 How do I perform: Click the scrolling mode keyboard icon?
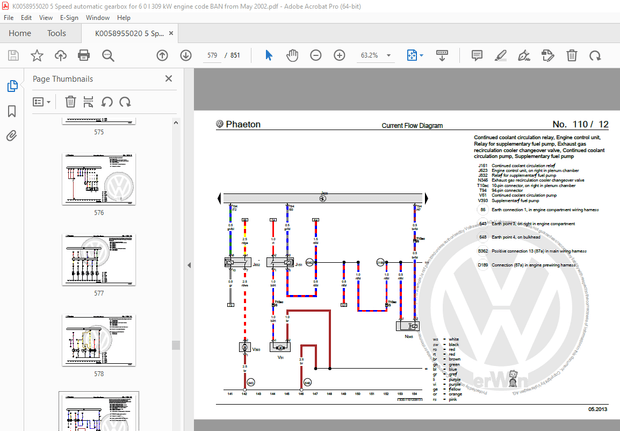coord(442,55)
